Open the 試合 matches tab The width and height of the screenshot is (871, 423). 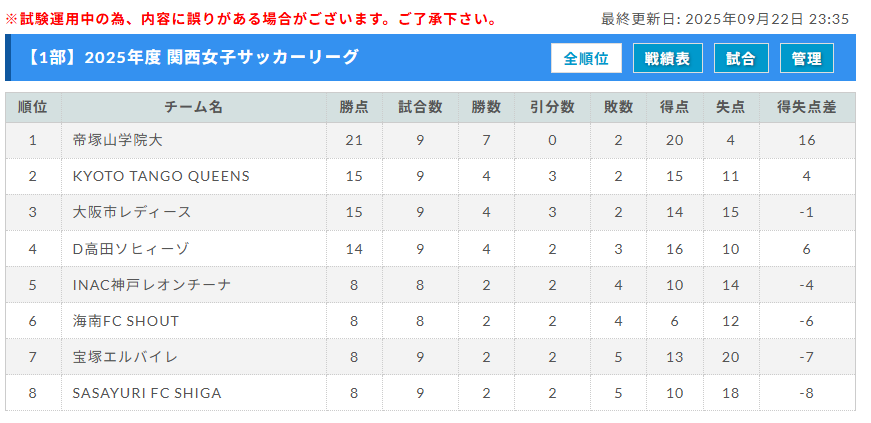point(741,59)
